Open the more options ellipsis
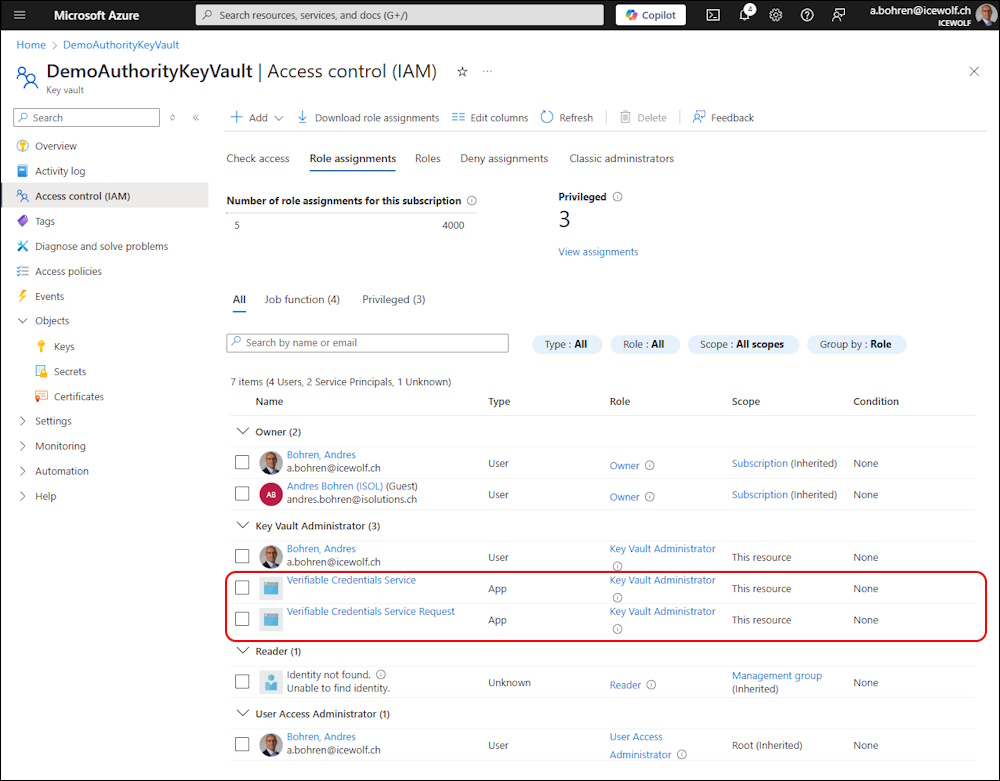Image resolution: width=1000 pixels, height=781 pixels. pos(487,71)
